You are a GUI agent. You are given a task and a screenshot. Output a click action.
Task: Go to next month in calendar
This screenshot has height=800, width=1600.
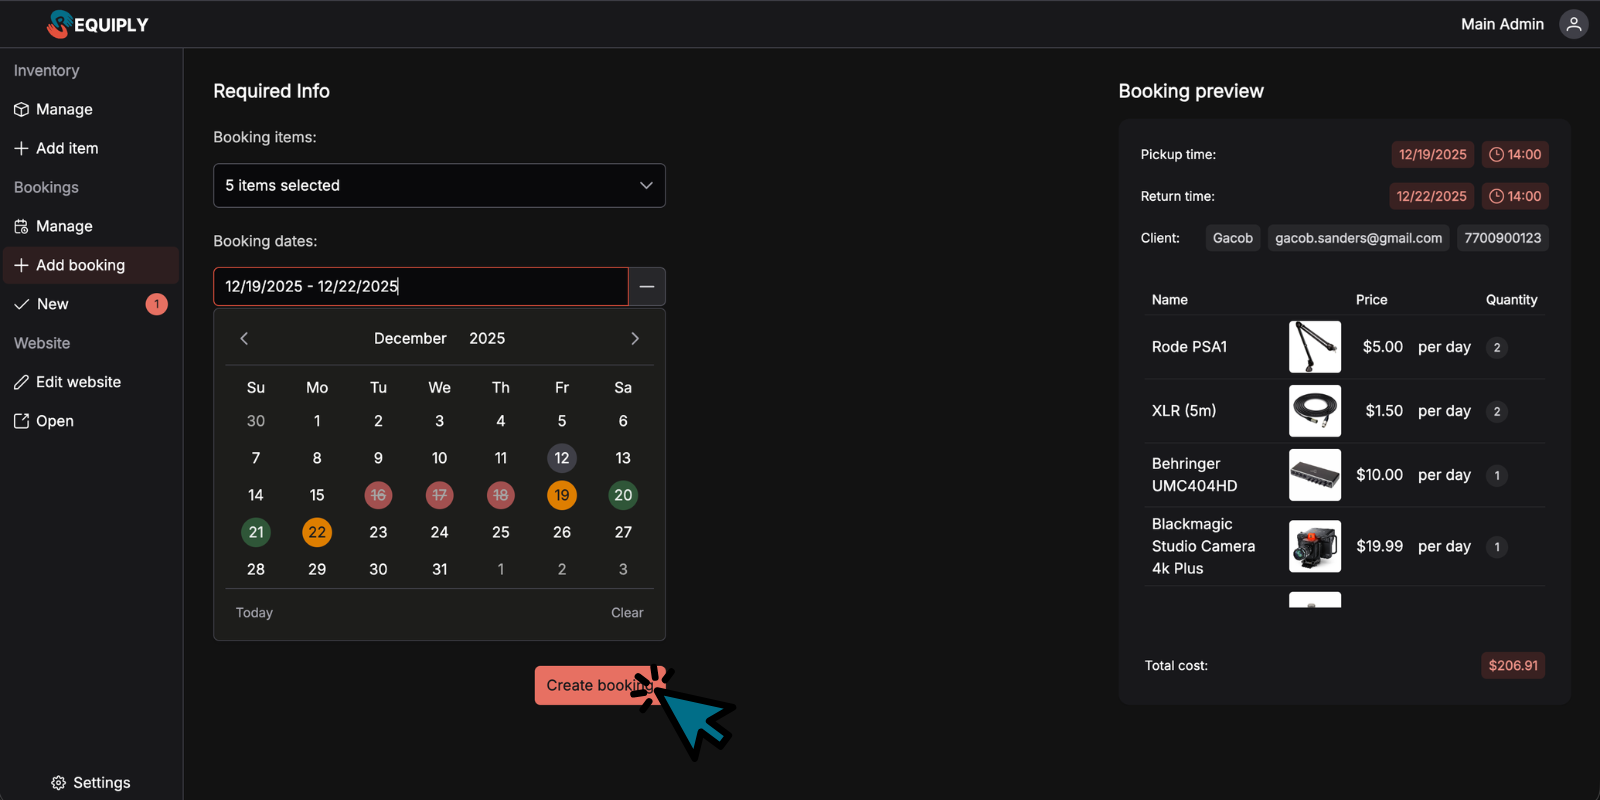(x=635, y=338)
